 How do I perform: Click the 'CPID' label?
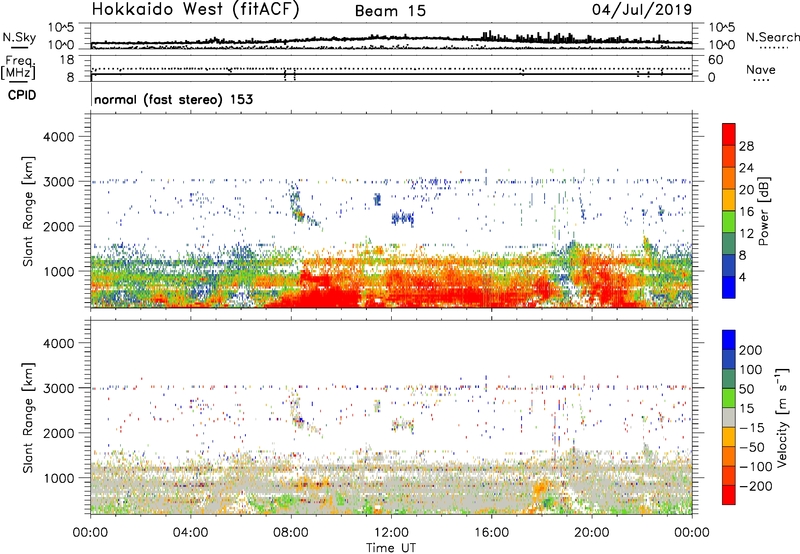(22, 95)
